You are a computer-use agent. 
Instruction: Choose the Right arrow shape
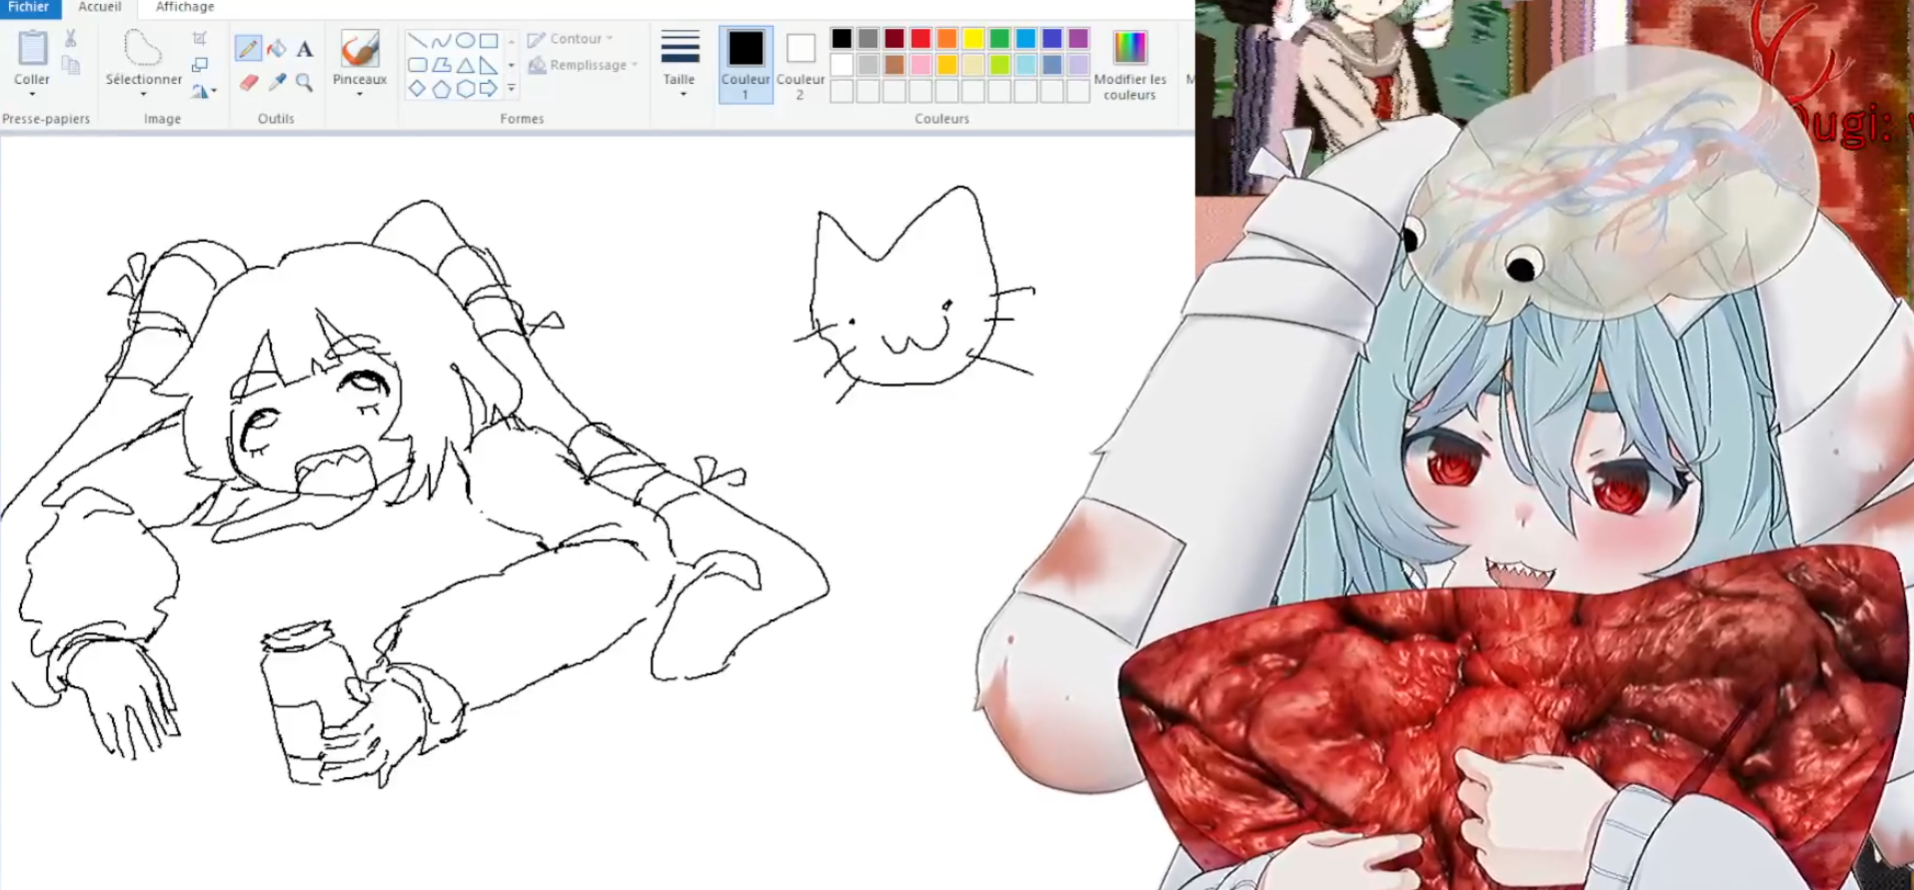click(x=488, y=89)
